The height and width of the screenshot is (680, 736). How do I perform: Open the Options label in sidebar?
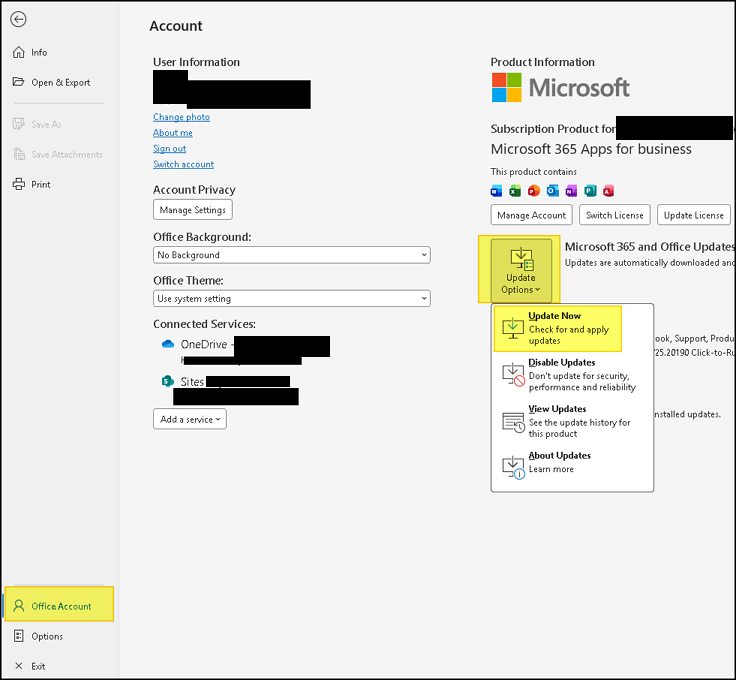[47, 636]
